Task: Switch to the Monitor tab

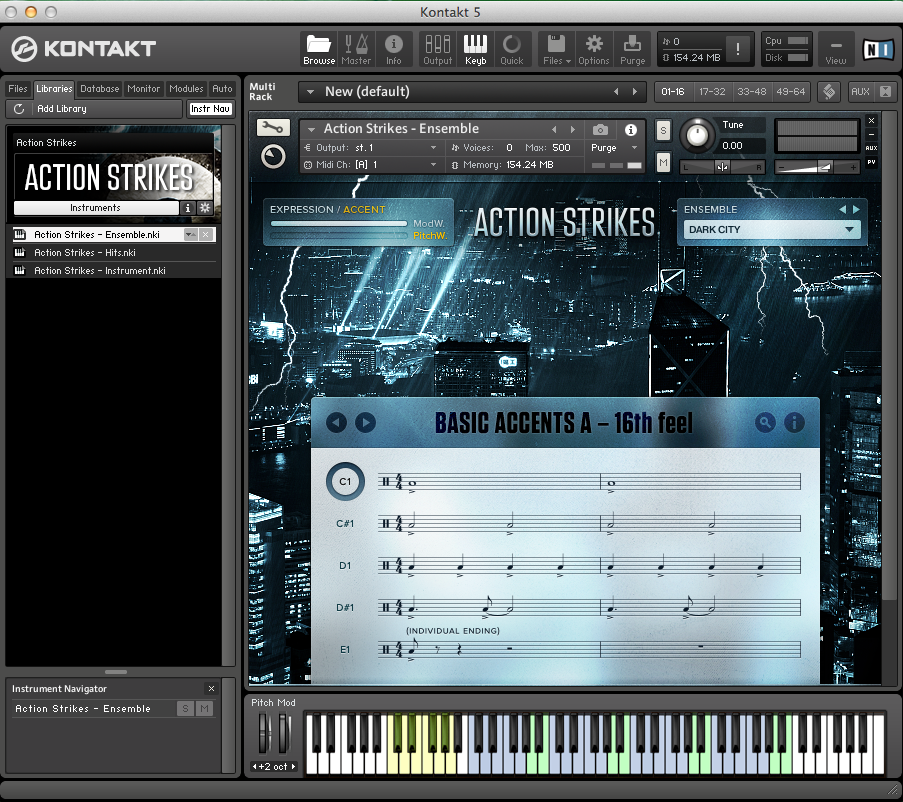Action: [143, 89]
